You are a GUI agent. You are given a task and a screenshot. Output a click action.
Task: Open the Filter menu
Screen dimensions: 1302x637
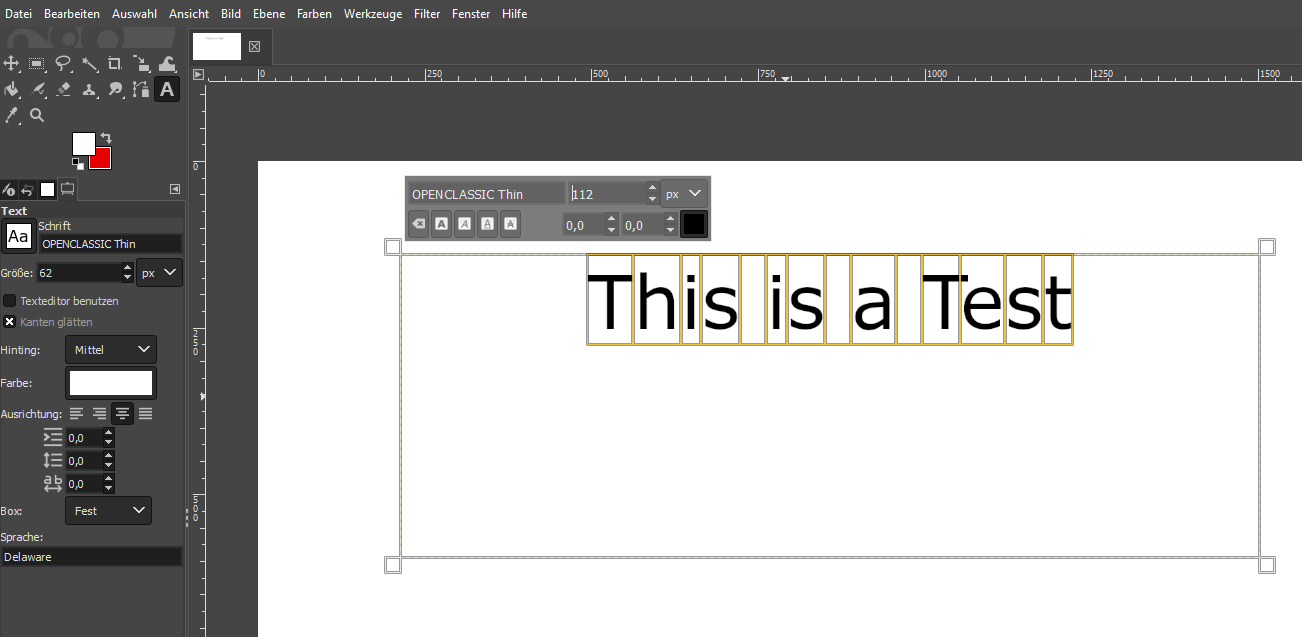[426, 14]
